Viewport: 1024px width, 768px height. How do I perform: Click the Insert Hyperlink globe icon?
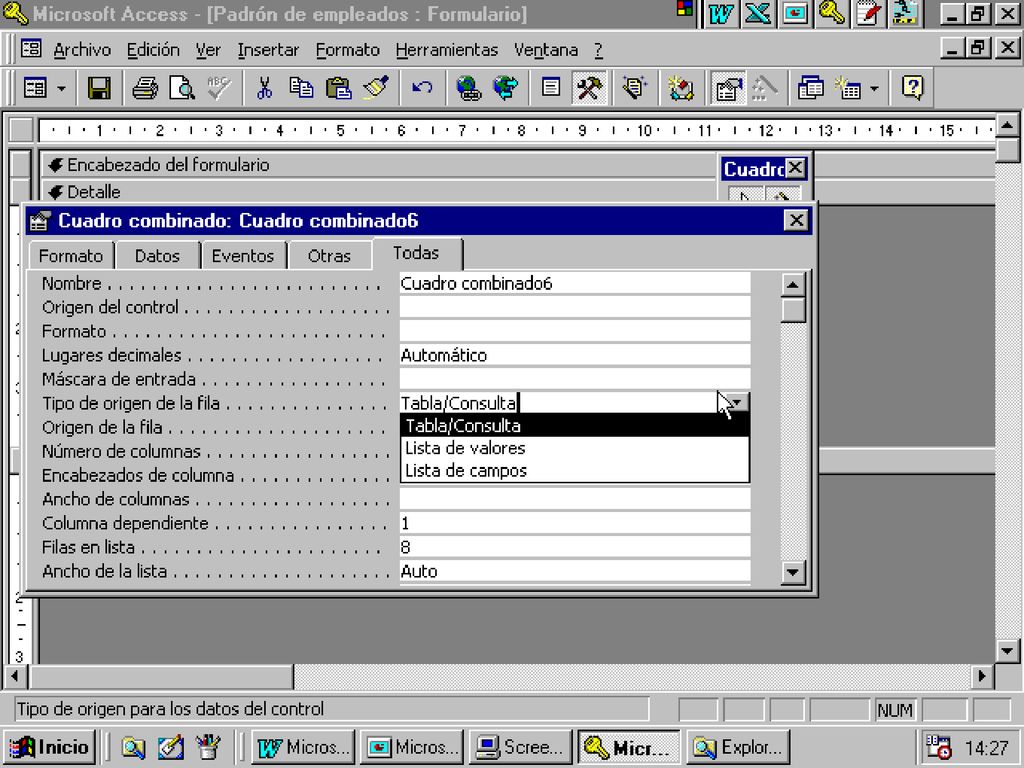(x=468, y=88)
